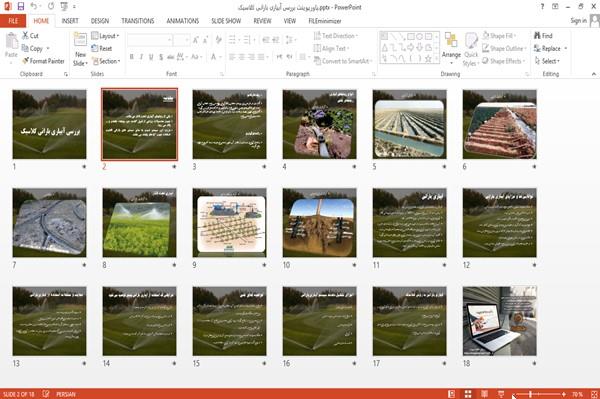Click the spell check icon in status bar

click(x=46, y=394)
